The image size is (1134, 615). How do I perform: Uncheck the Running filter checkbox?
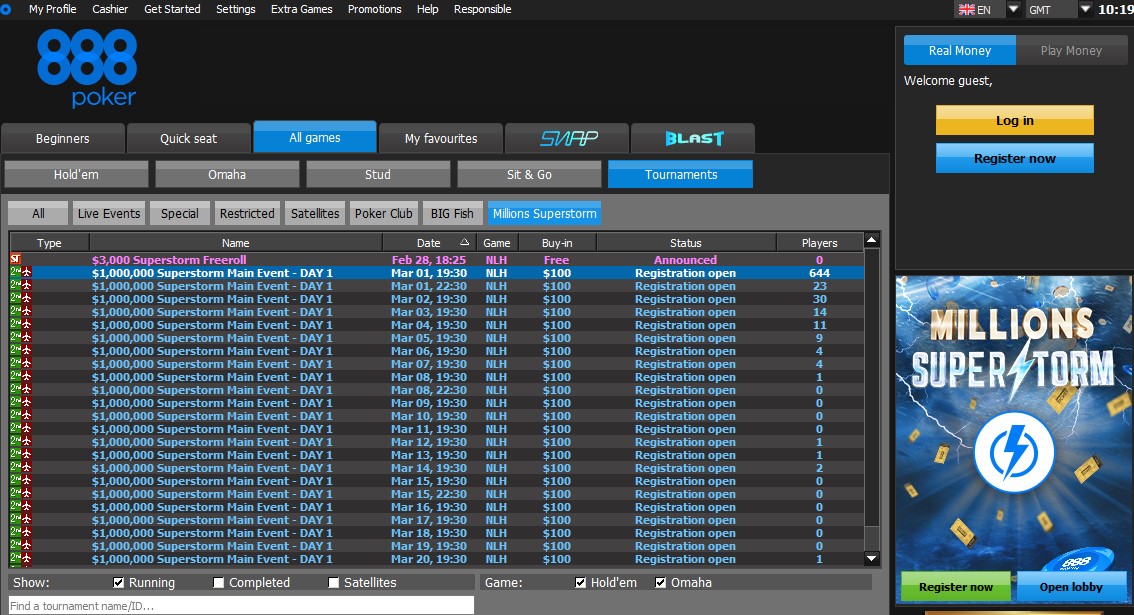(119, 583)
